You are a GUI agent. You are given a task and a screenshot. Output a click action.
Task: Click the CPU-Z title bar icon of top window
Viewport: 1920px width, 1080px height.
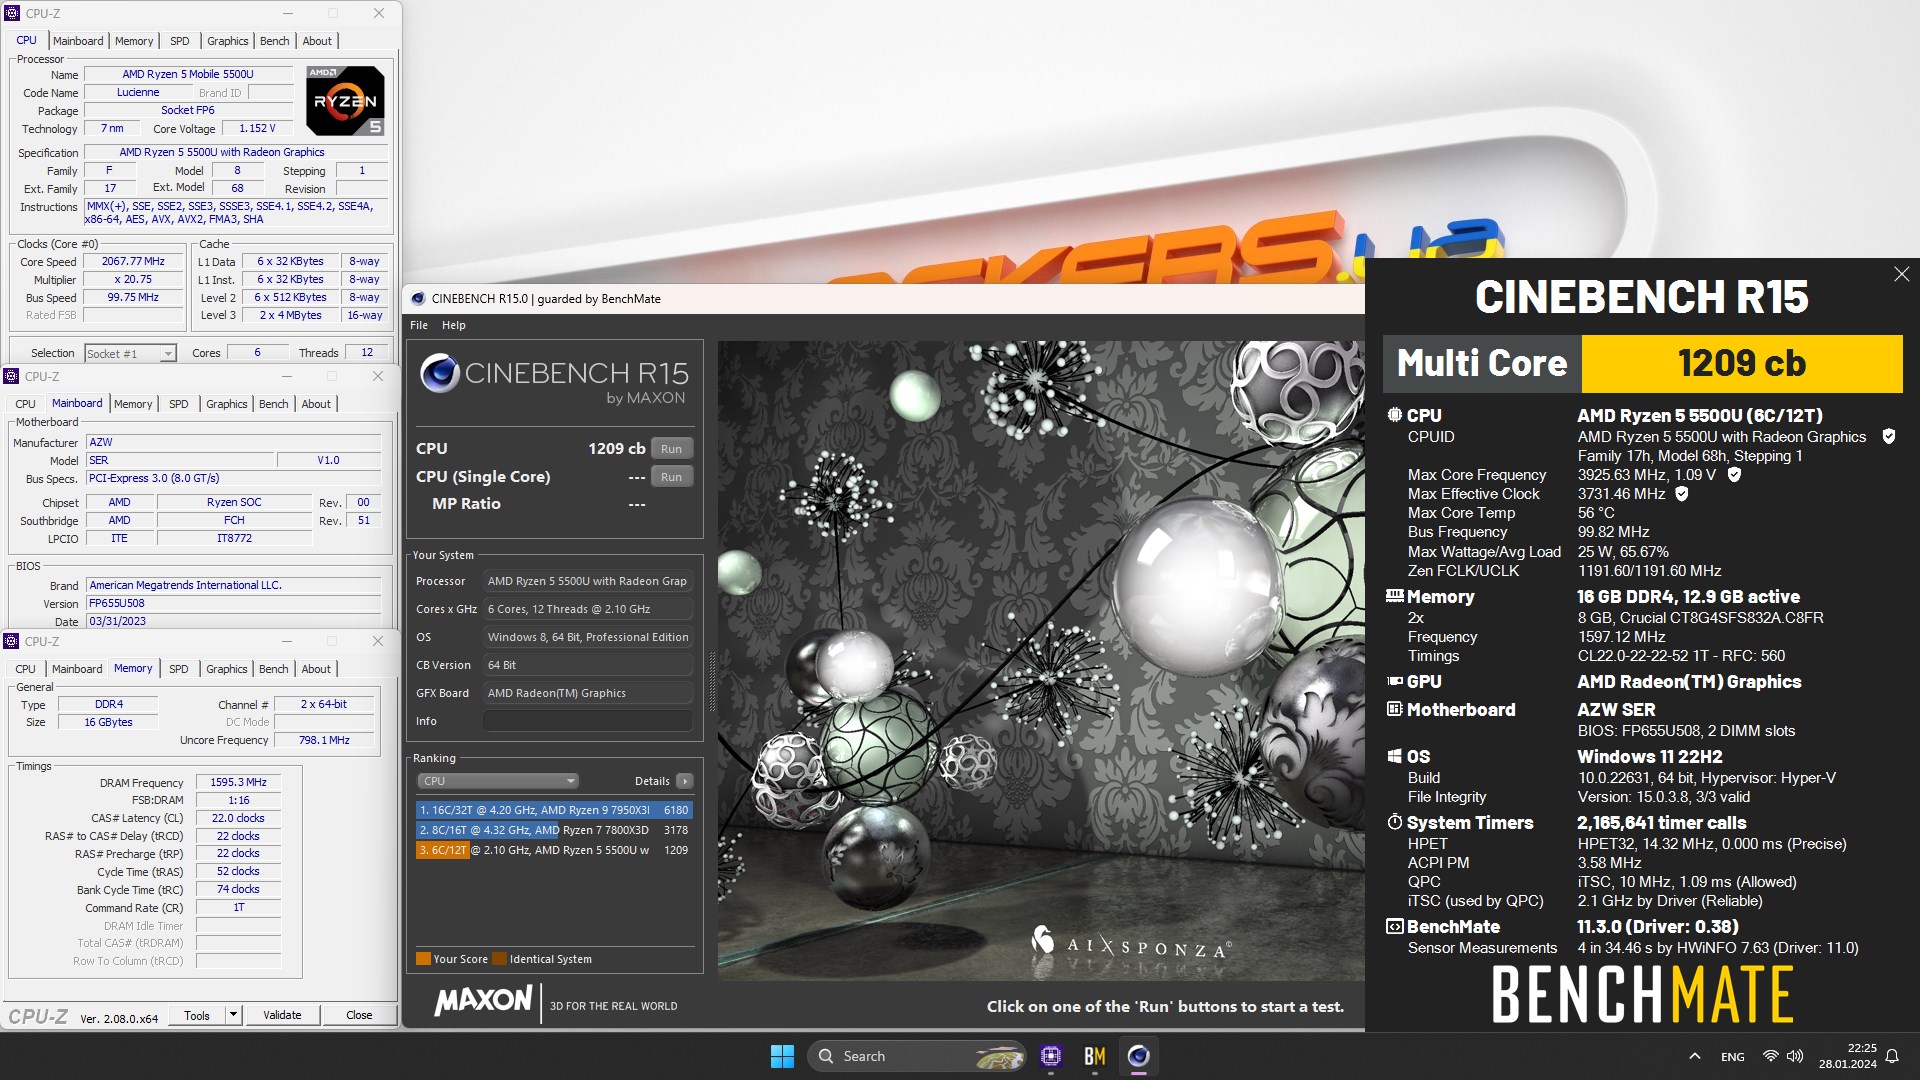click(x=12, y=13)
